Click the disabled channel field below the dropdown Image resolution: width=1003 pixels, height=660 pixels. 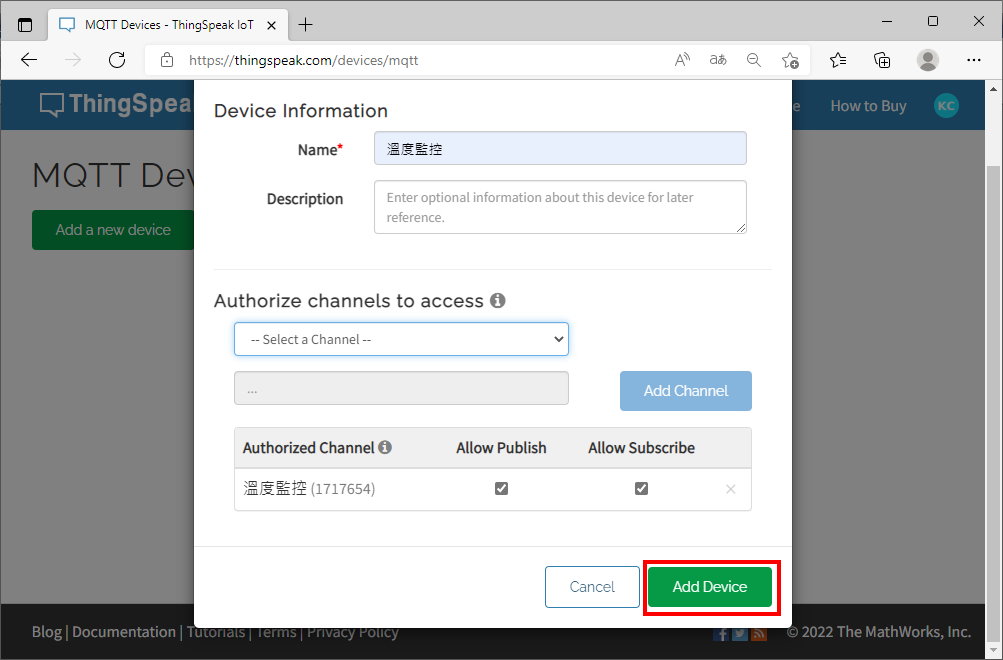click(x=401, y=388)
